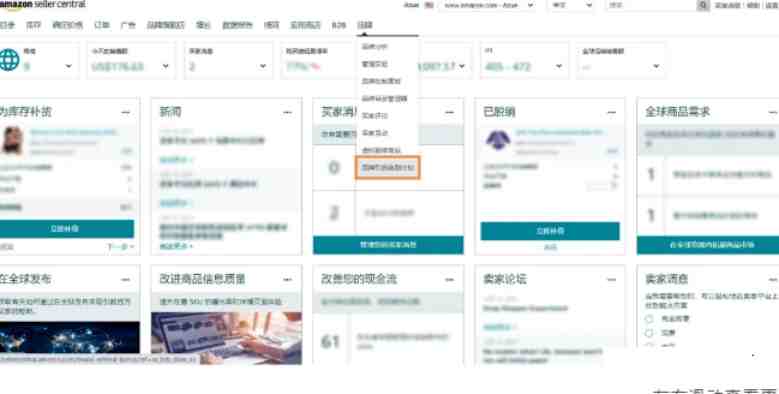Open the 库存 menu in the navigation bar

pyautogui.click(x=33, y=25)
